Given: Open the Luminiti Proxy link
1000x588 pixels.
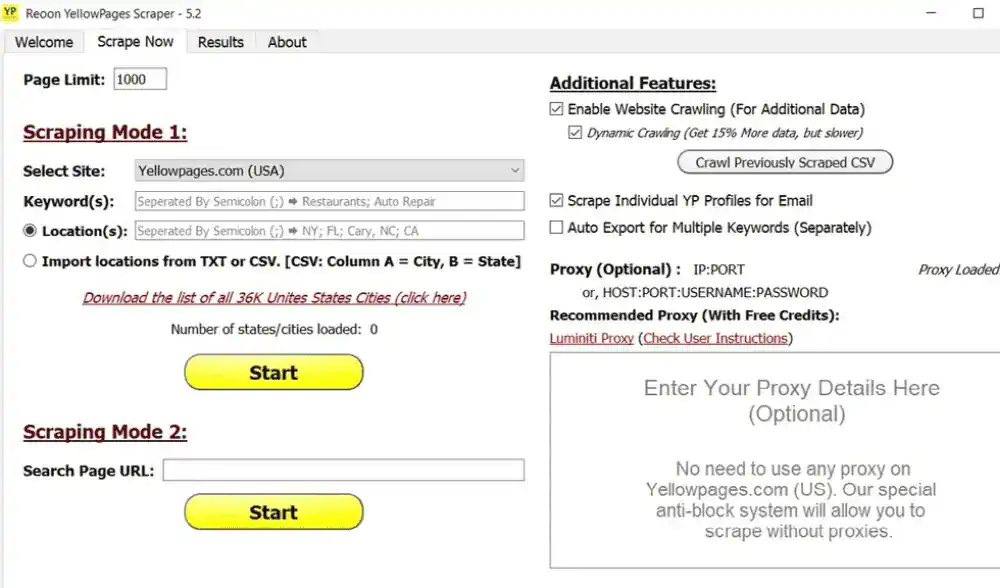Looking at the screenshot, I should (592, 338).
